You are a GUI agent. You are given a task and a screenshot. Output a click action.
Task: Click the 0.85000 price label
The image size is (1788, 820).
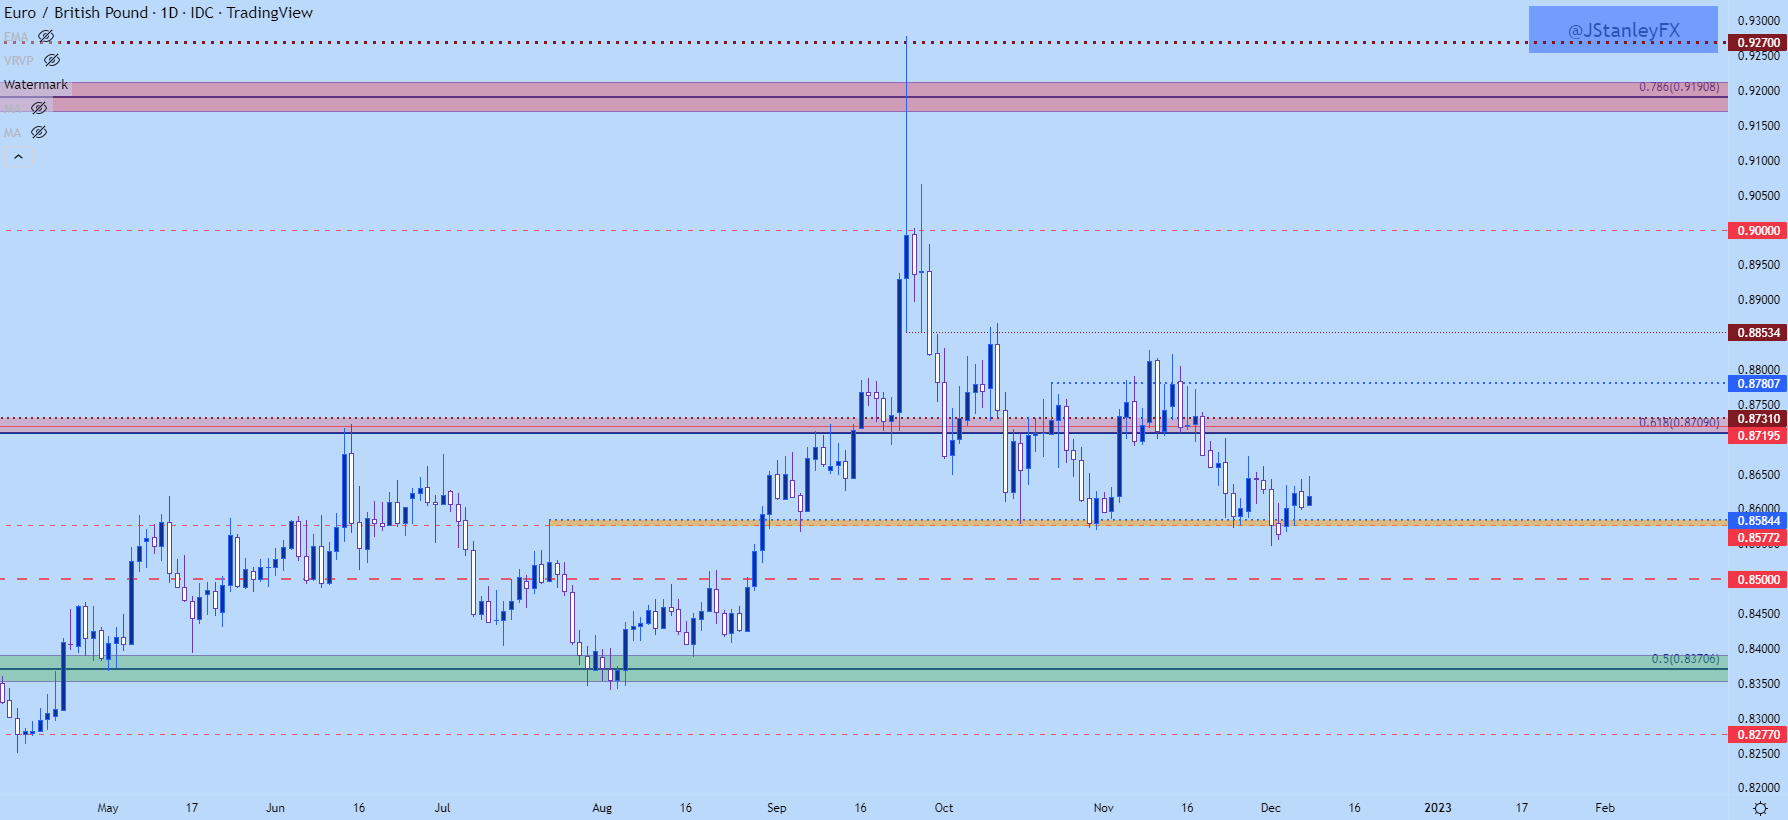point(1758,580)
